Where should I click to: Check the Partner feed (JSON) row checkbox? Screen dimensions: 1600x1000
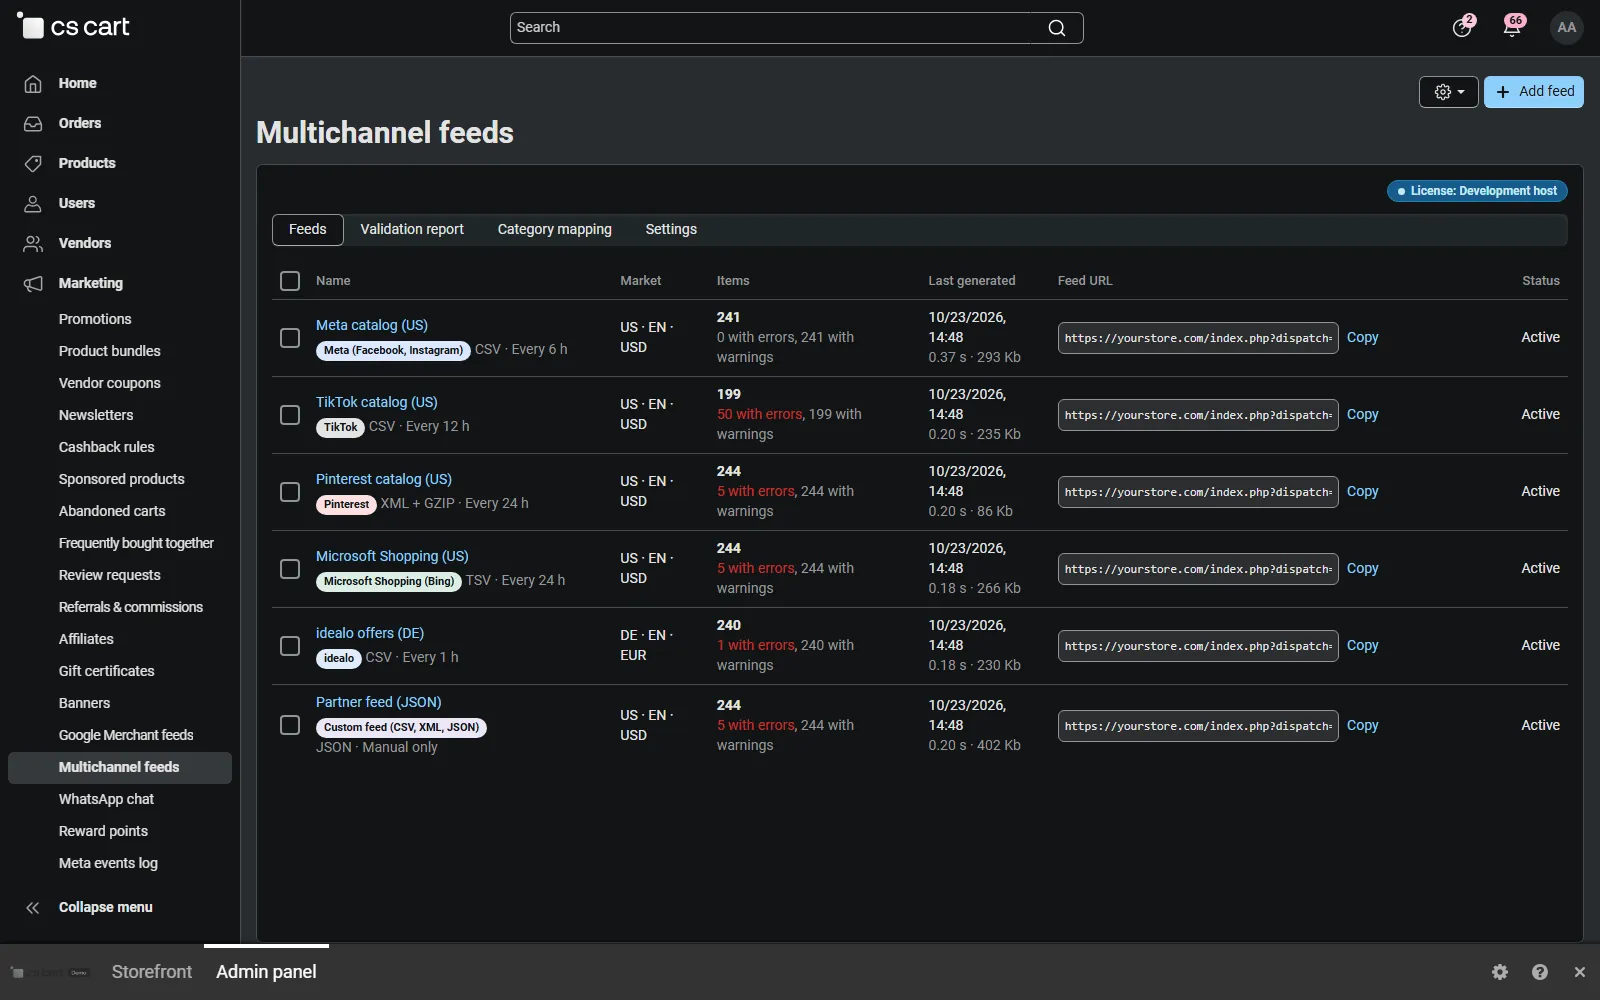pos(290,725)
